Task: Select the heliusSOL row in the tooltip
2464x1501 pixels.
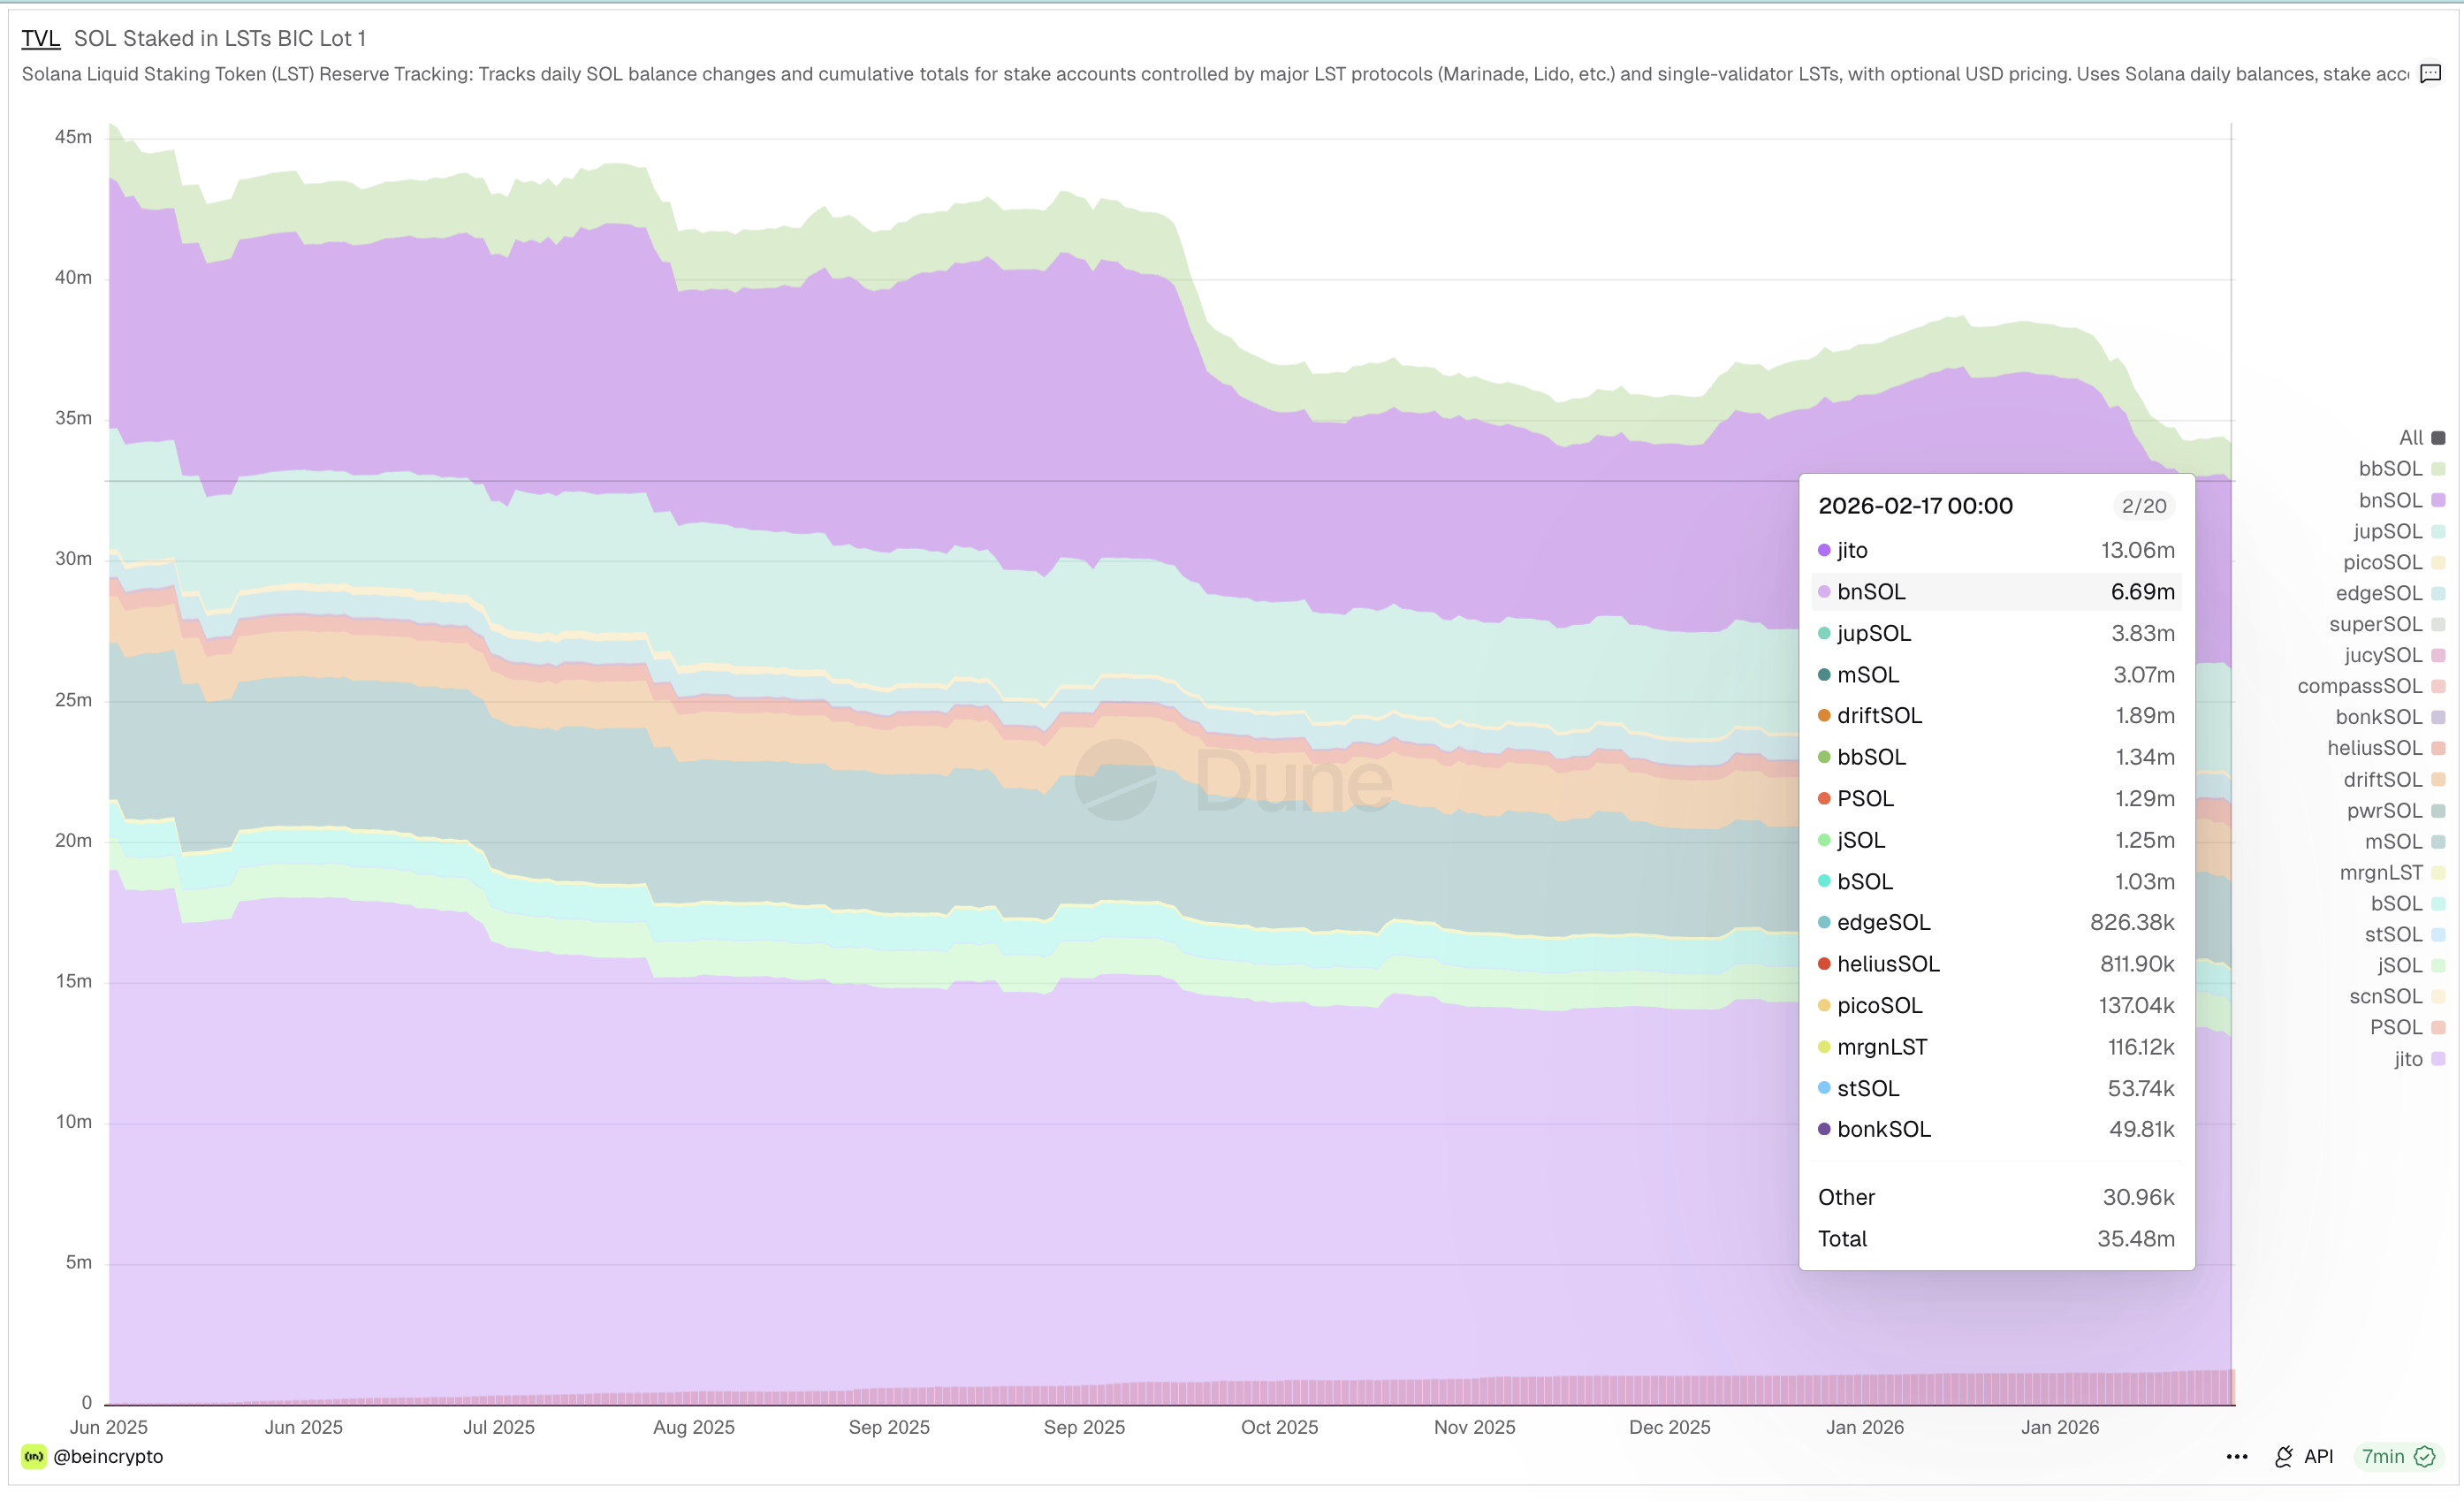Action: click(1995, 964)
